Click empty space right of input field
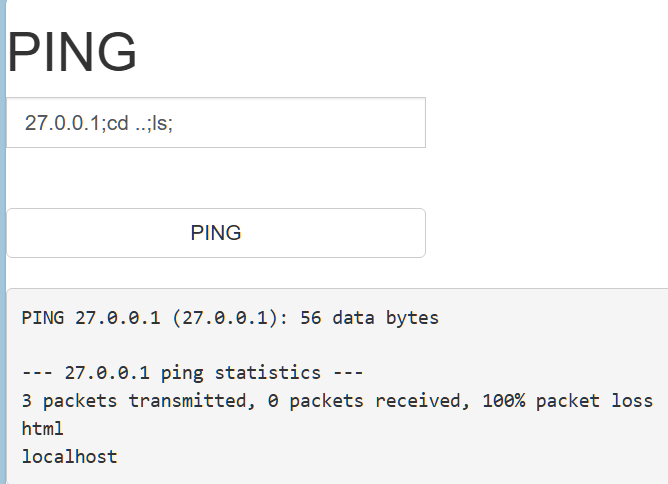668x484 pixels. (x=540, y=123)
